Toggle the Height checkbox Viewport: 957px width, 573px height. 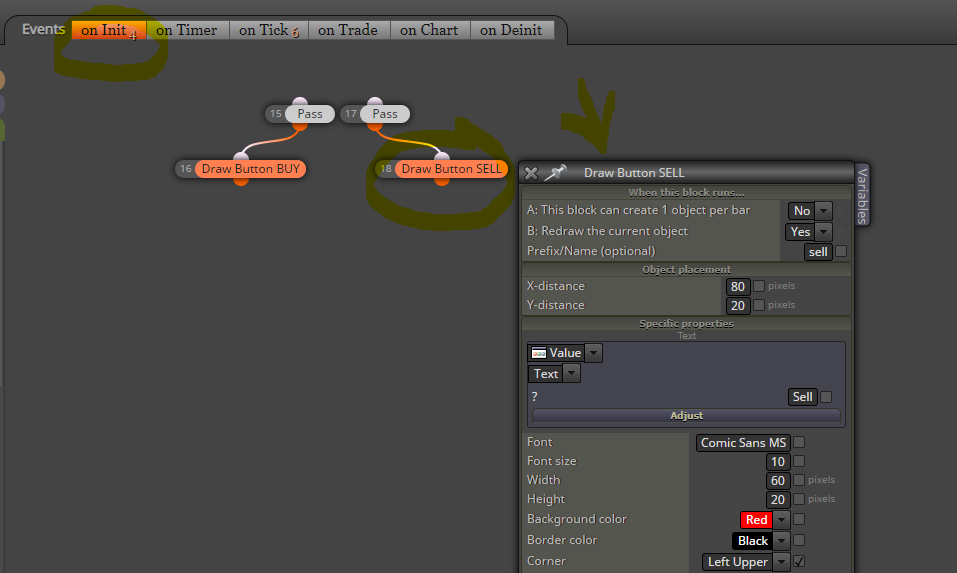pyautogui.click(x=799, y=499)
